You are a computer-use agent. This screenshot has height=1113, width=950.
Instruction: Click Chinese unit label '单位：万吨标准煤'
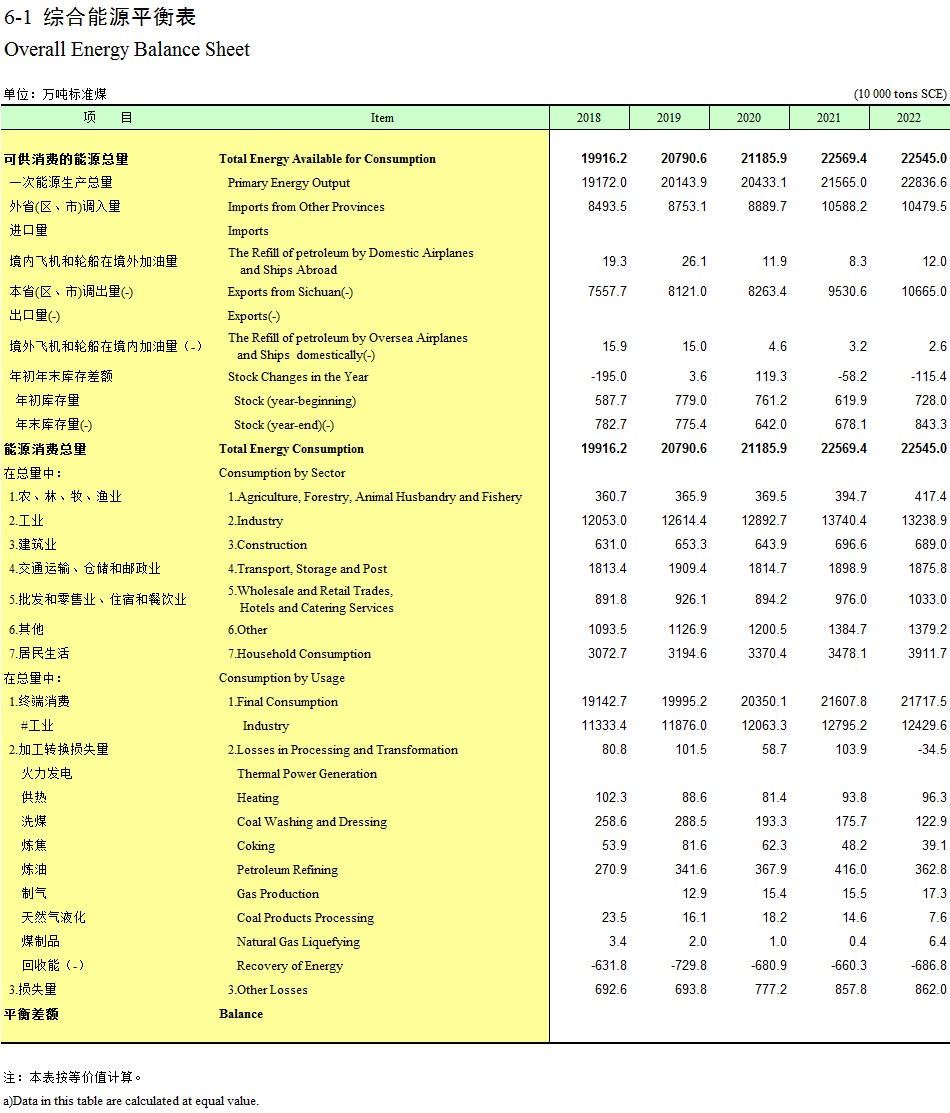coord(55,94)
